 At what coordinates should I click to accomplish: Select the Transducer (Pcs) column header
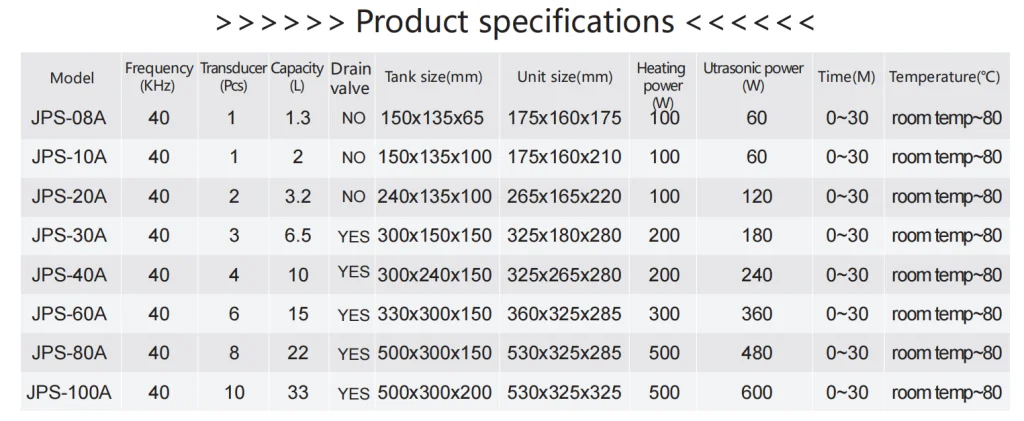233,77
